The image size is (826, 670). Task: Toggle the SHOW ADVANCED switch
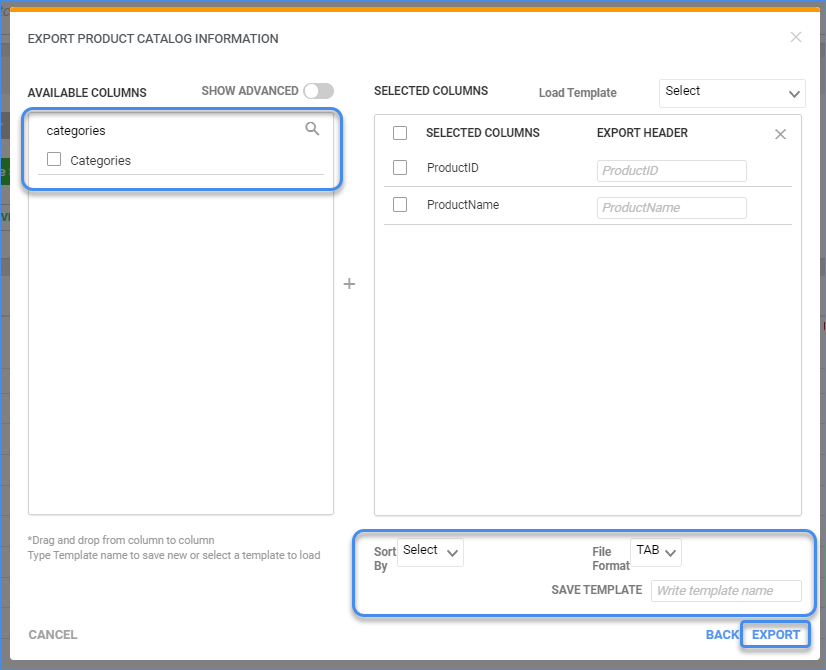click(318, 90)
